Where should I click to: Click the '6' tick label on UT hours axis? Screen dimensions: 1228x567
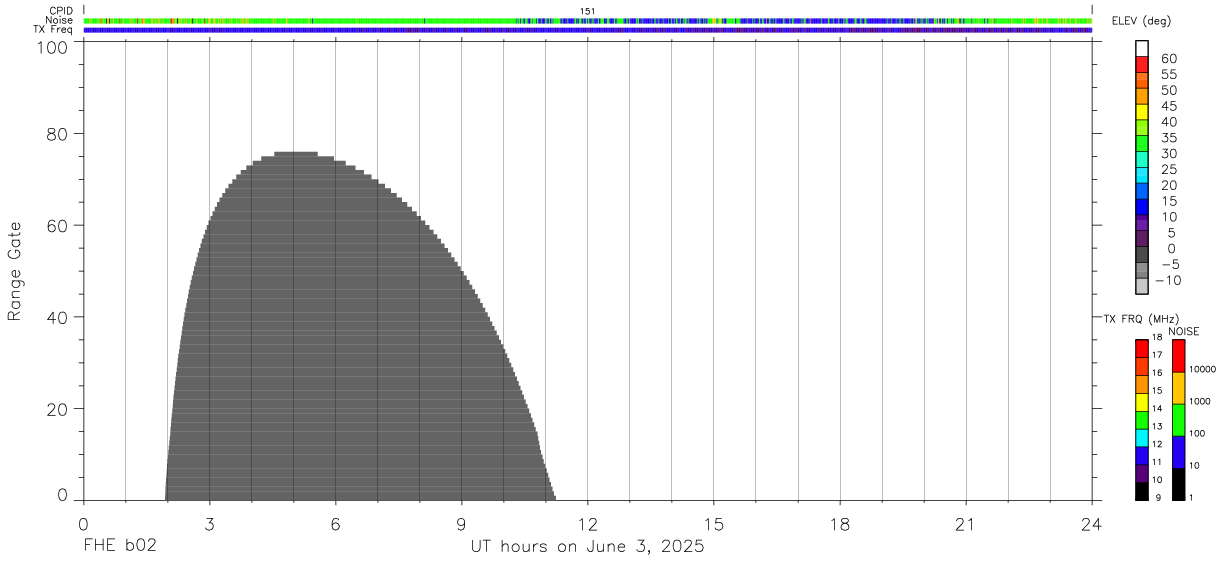[335, 524]
